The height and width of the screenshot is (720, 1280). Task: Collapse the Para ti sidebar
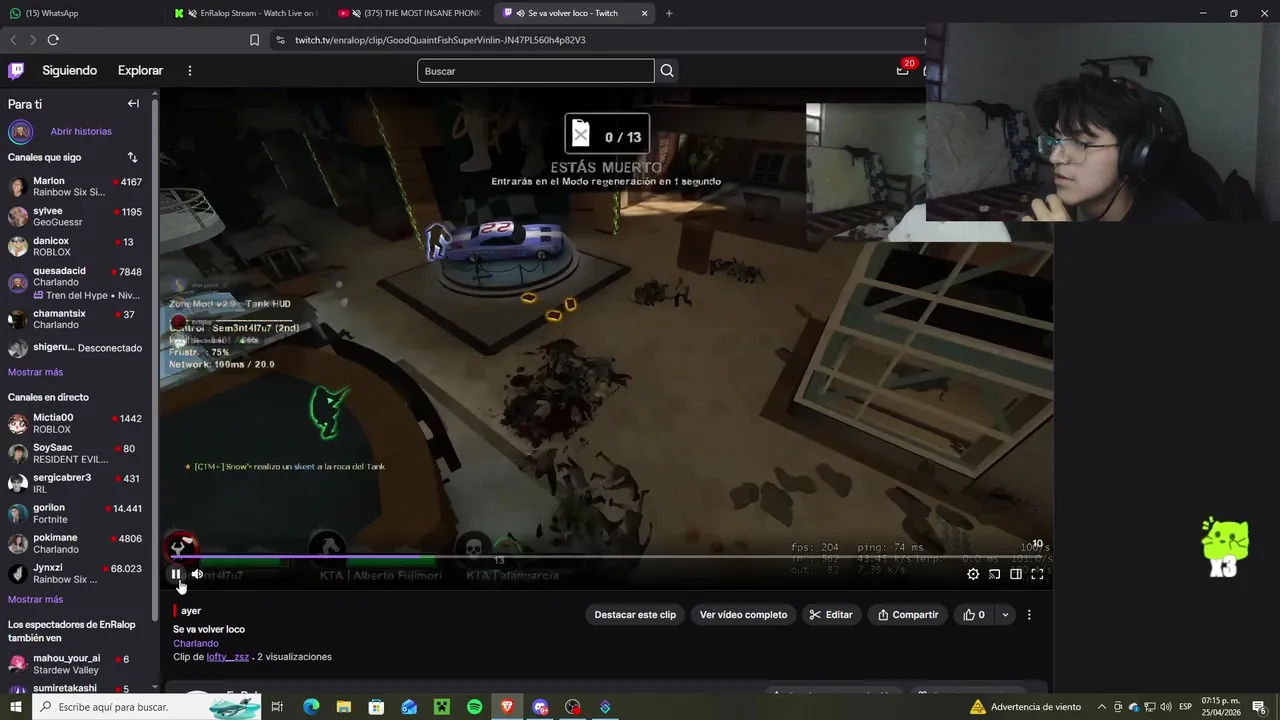133,103
